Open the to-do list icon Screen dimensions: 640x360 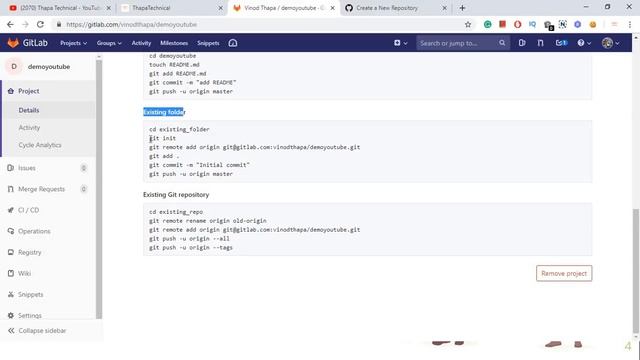click(562, 43)
